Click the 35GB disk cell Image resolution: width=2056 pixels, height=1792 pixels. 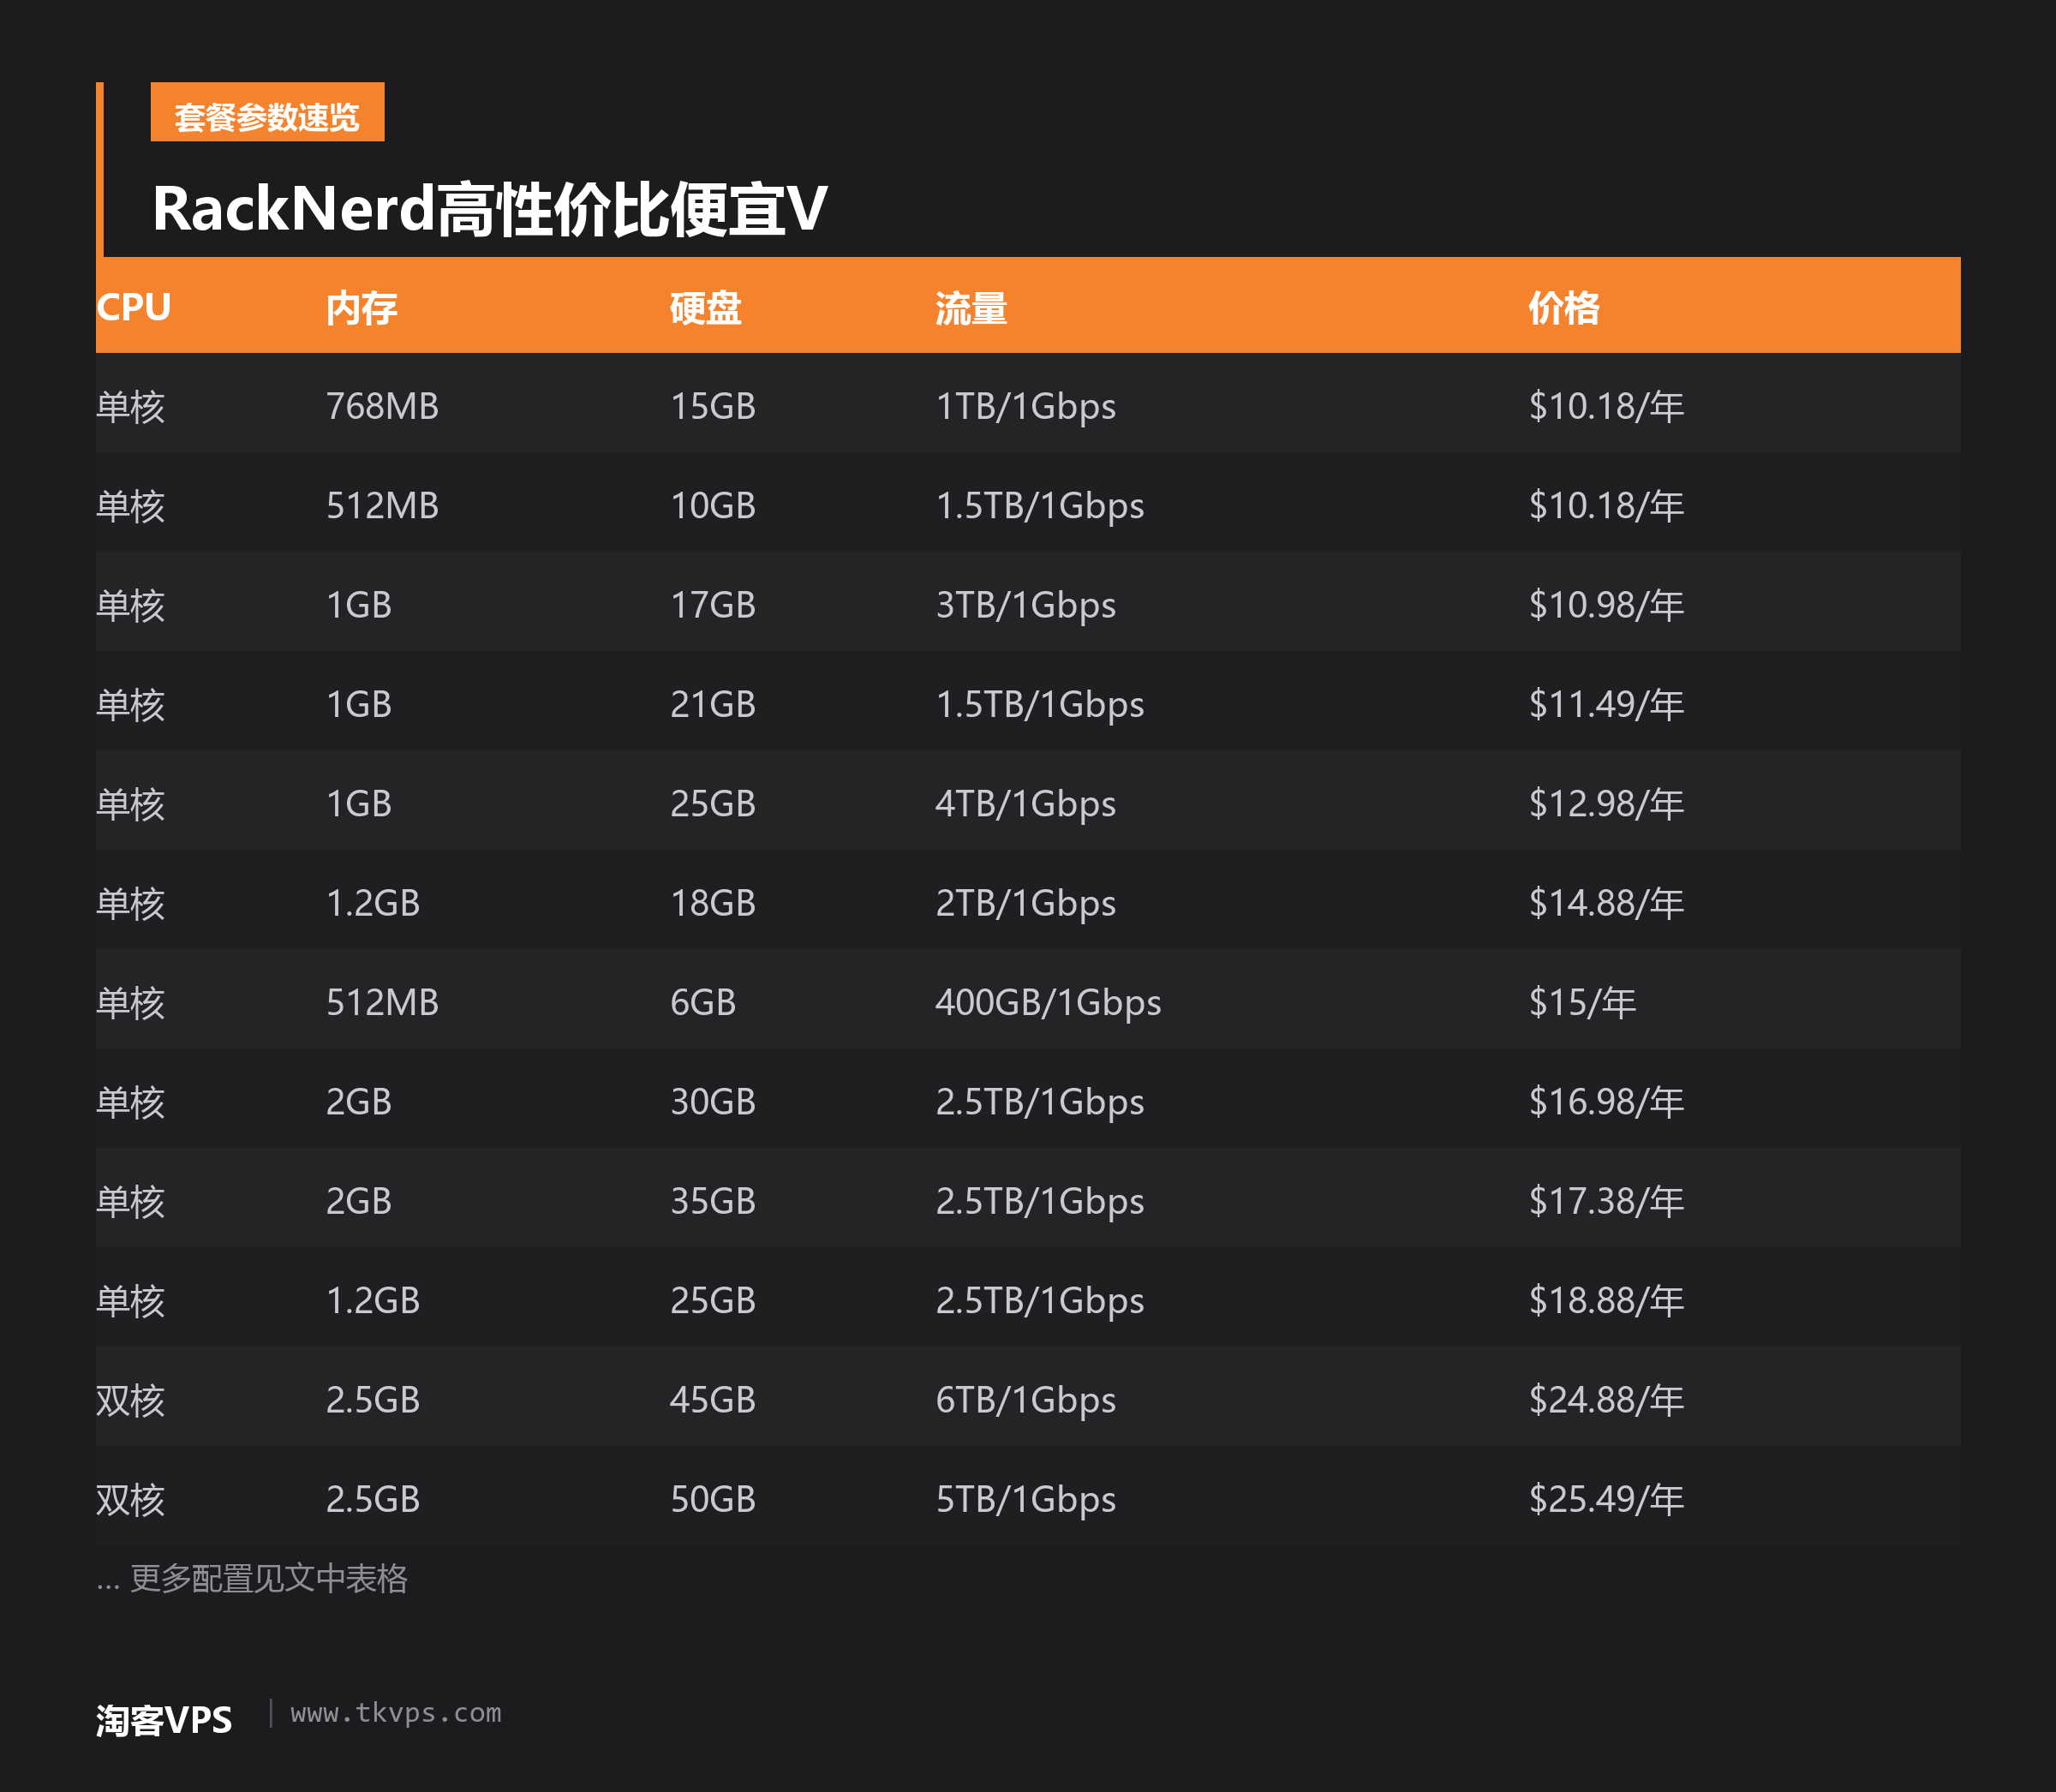713,1200
